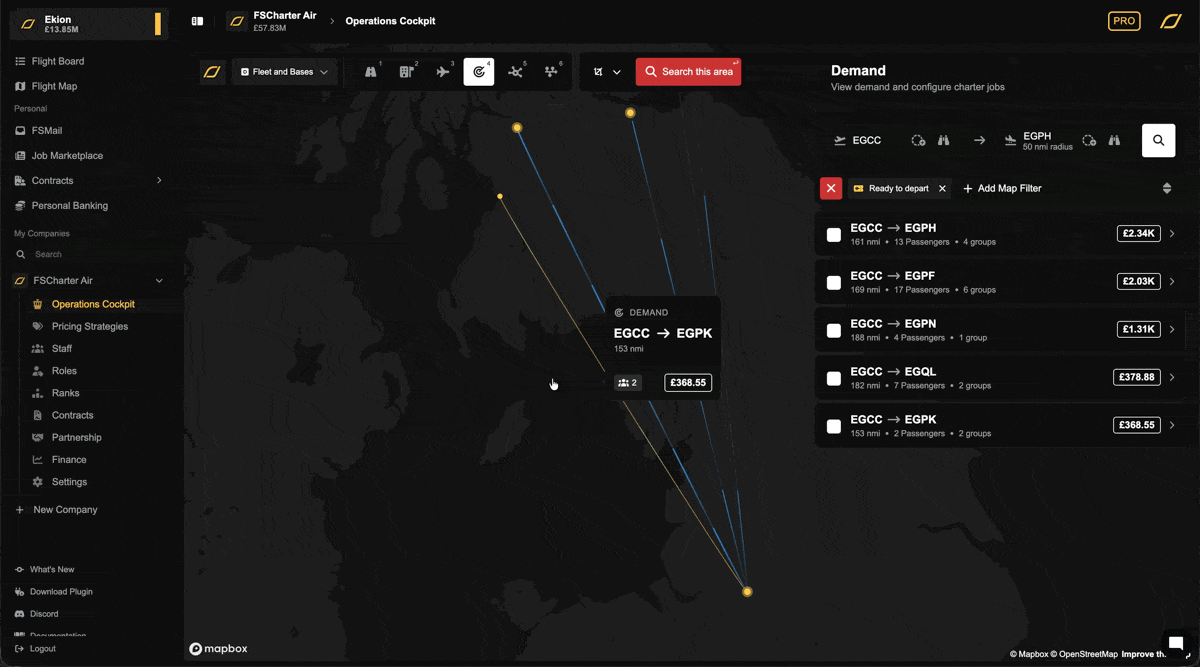This screenshot has width=1200, height=667.
Task: Click the white magnifier search demand button
Action: (1158, 141)
